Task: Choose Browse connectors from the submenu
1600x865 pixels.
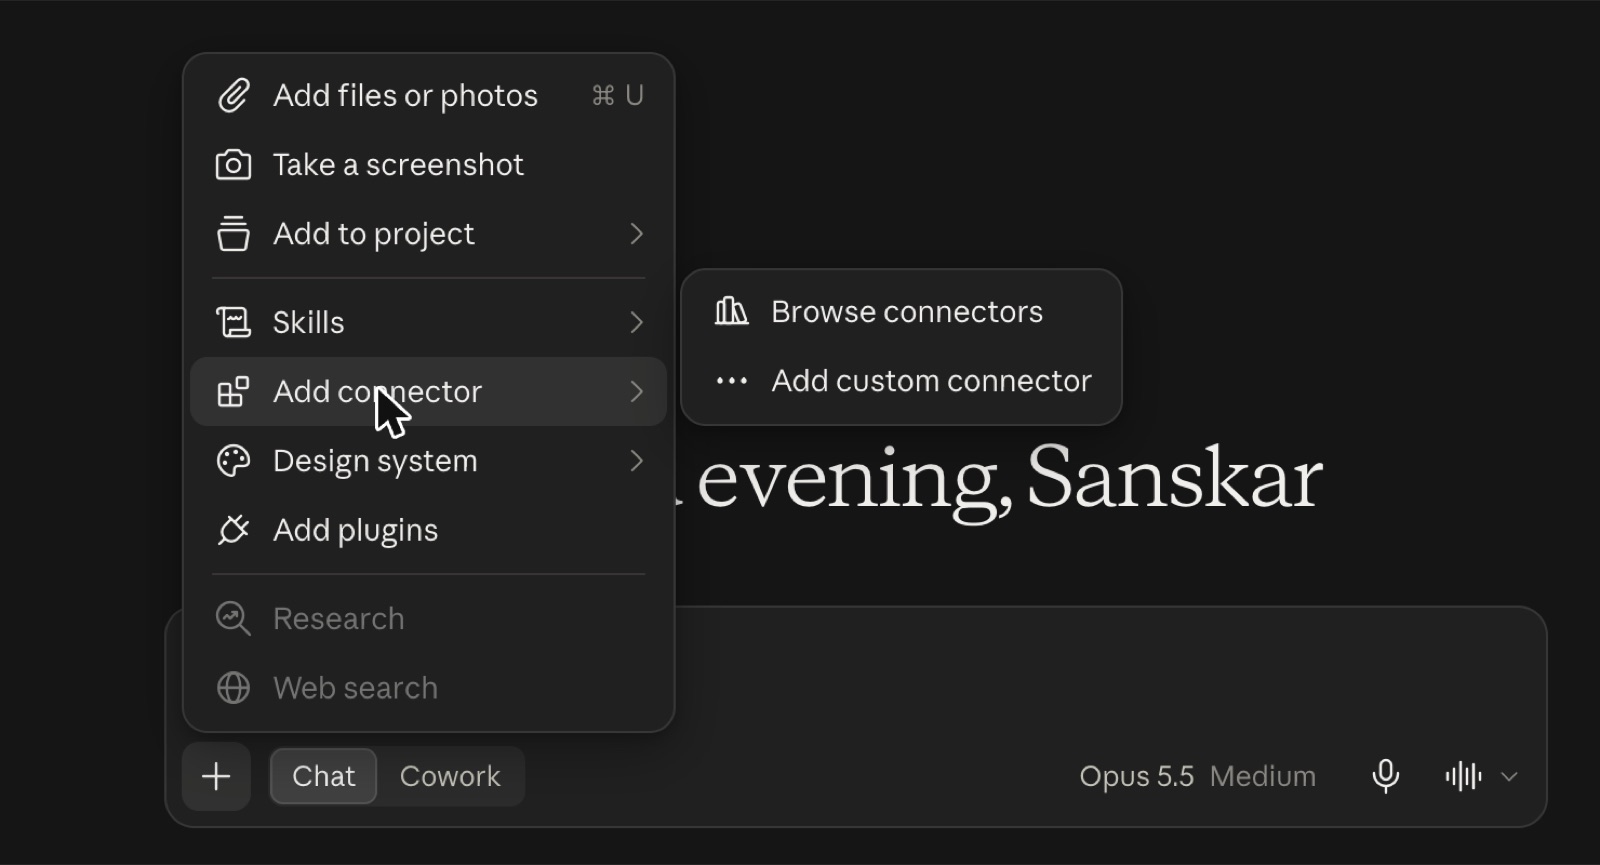Action: (902, 312)
